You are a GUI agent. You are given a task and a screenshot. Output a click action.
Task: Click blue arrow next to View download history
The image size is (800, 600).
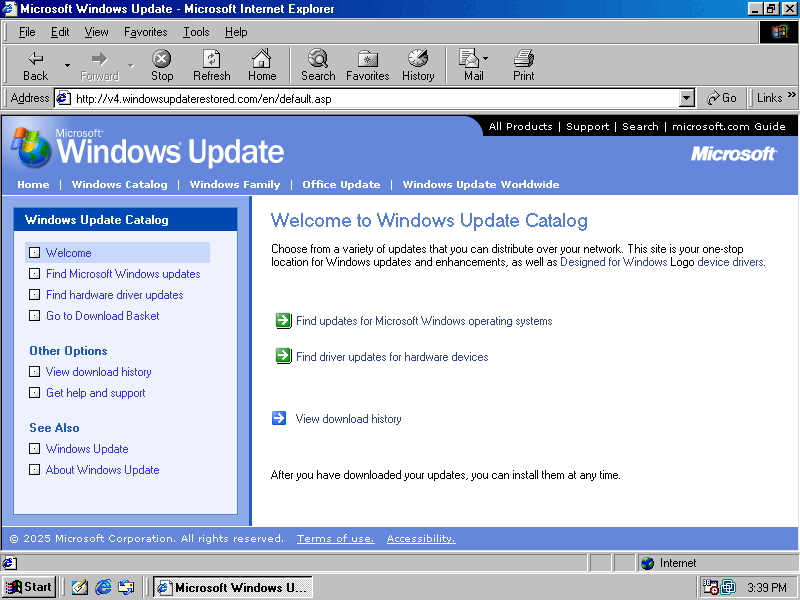click(279, 419)
